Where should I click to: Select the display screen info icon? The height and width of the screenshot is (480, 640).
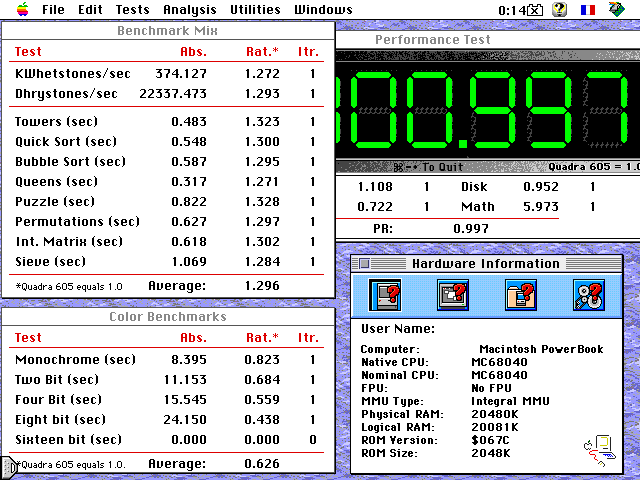(x=453, y=295)
